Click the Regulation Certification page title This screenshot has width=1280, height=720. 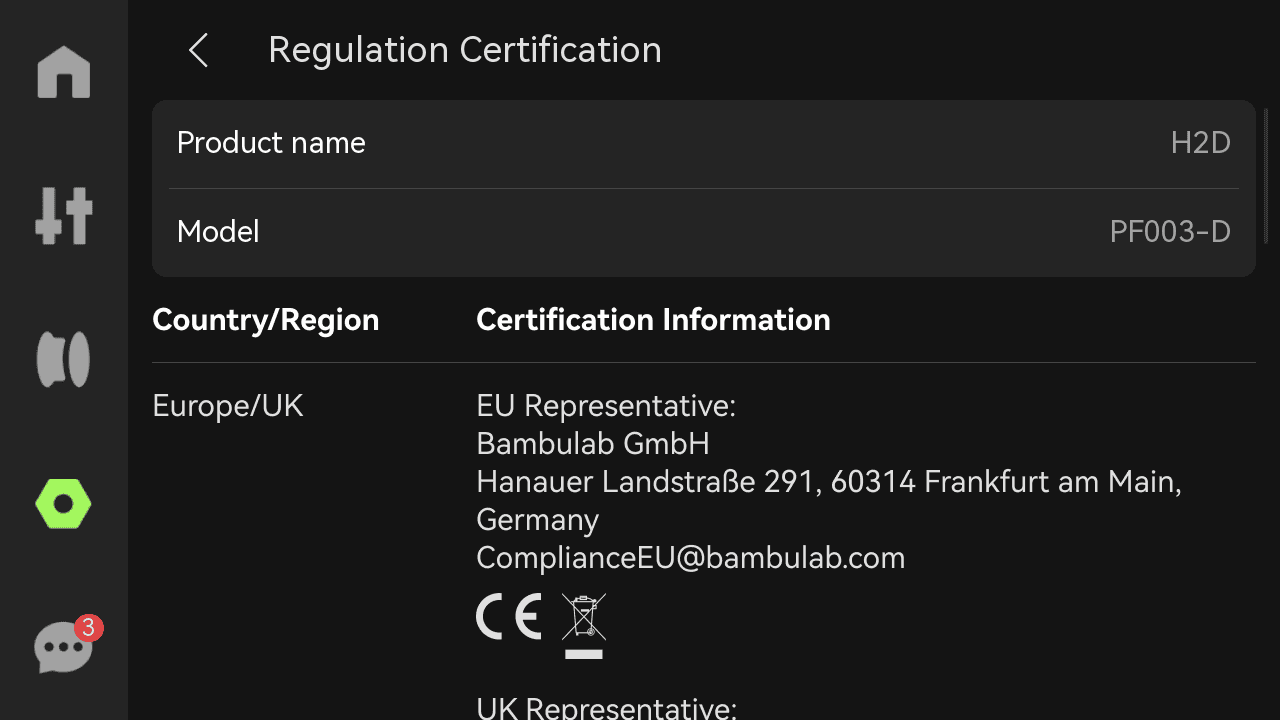coord(465,50)
